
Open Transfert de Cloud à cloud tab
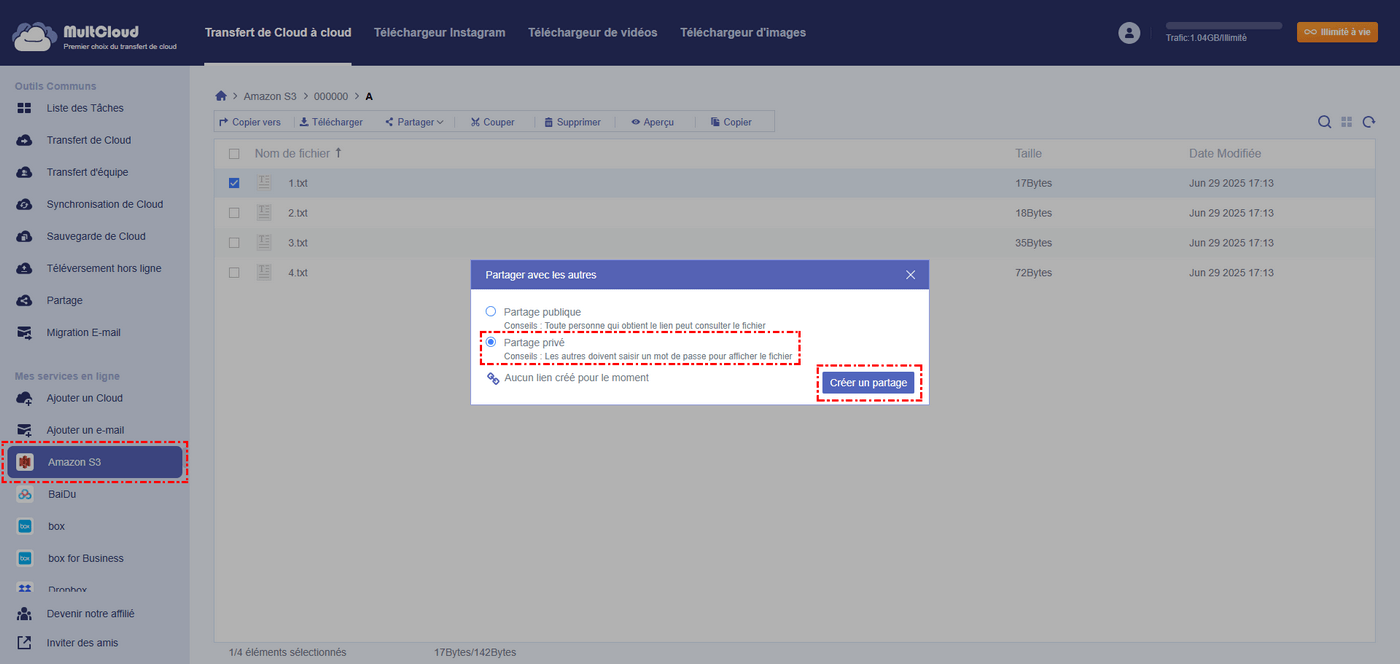(x=278, y=33)
